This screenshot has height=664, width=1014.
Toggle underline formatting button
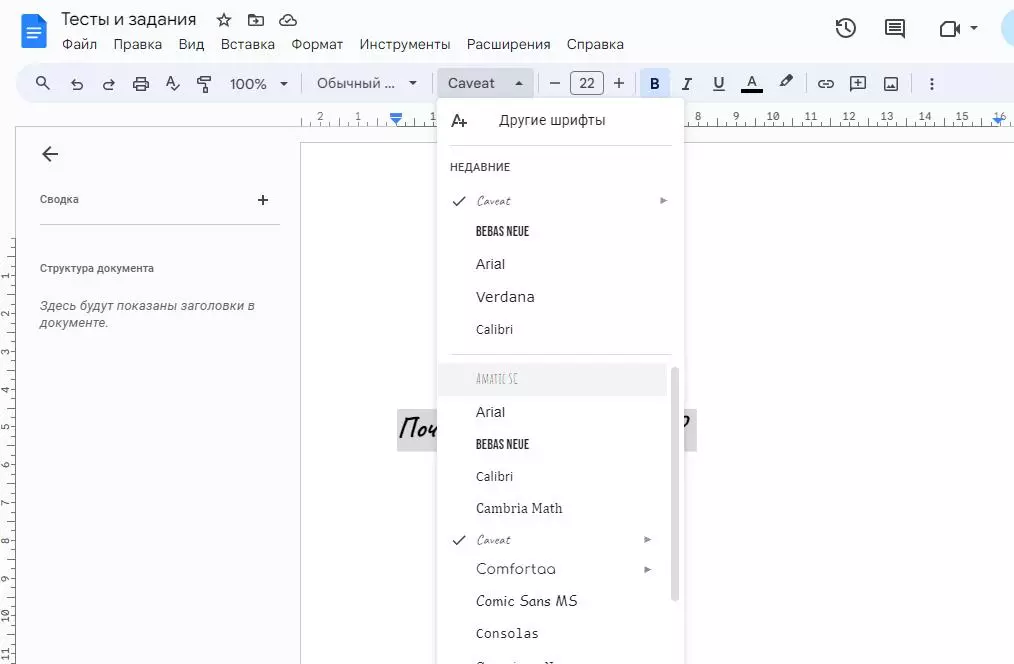[718, 84]
